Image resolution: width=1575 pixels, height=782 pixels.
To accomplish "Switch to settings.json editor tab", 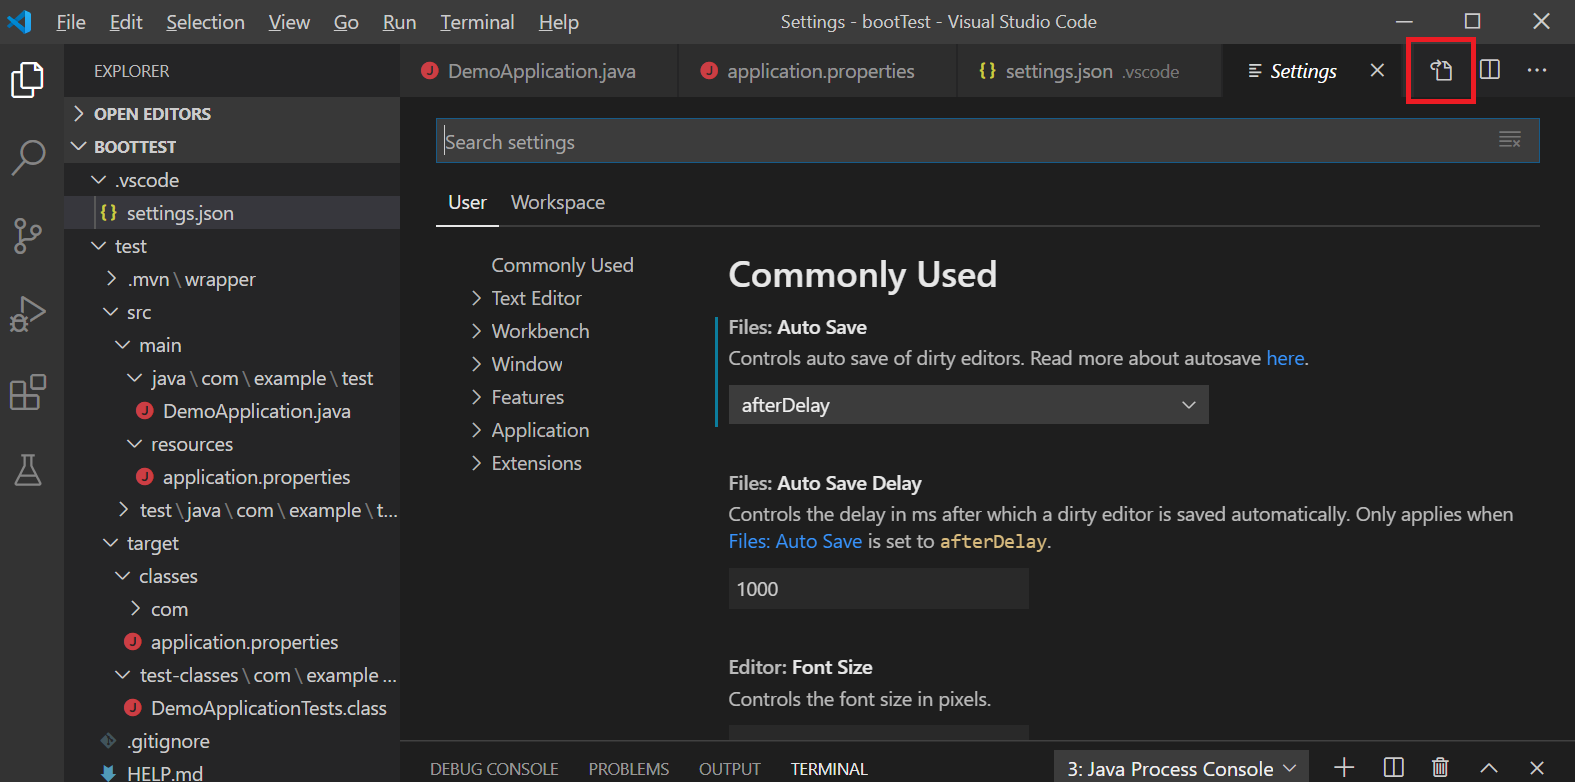I will [1090, 71].
